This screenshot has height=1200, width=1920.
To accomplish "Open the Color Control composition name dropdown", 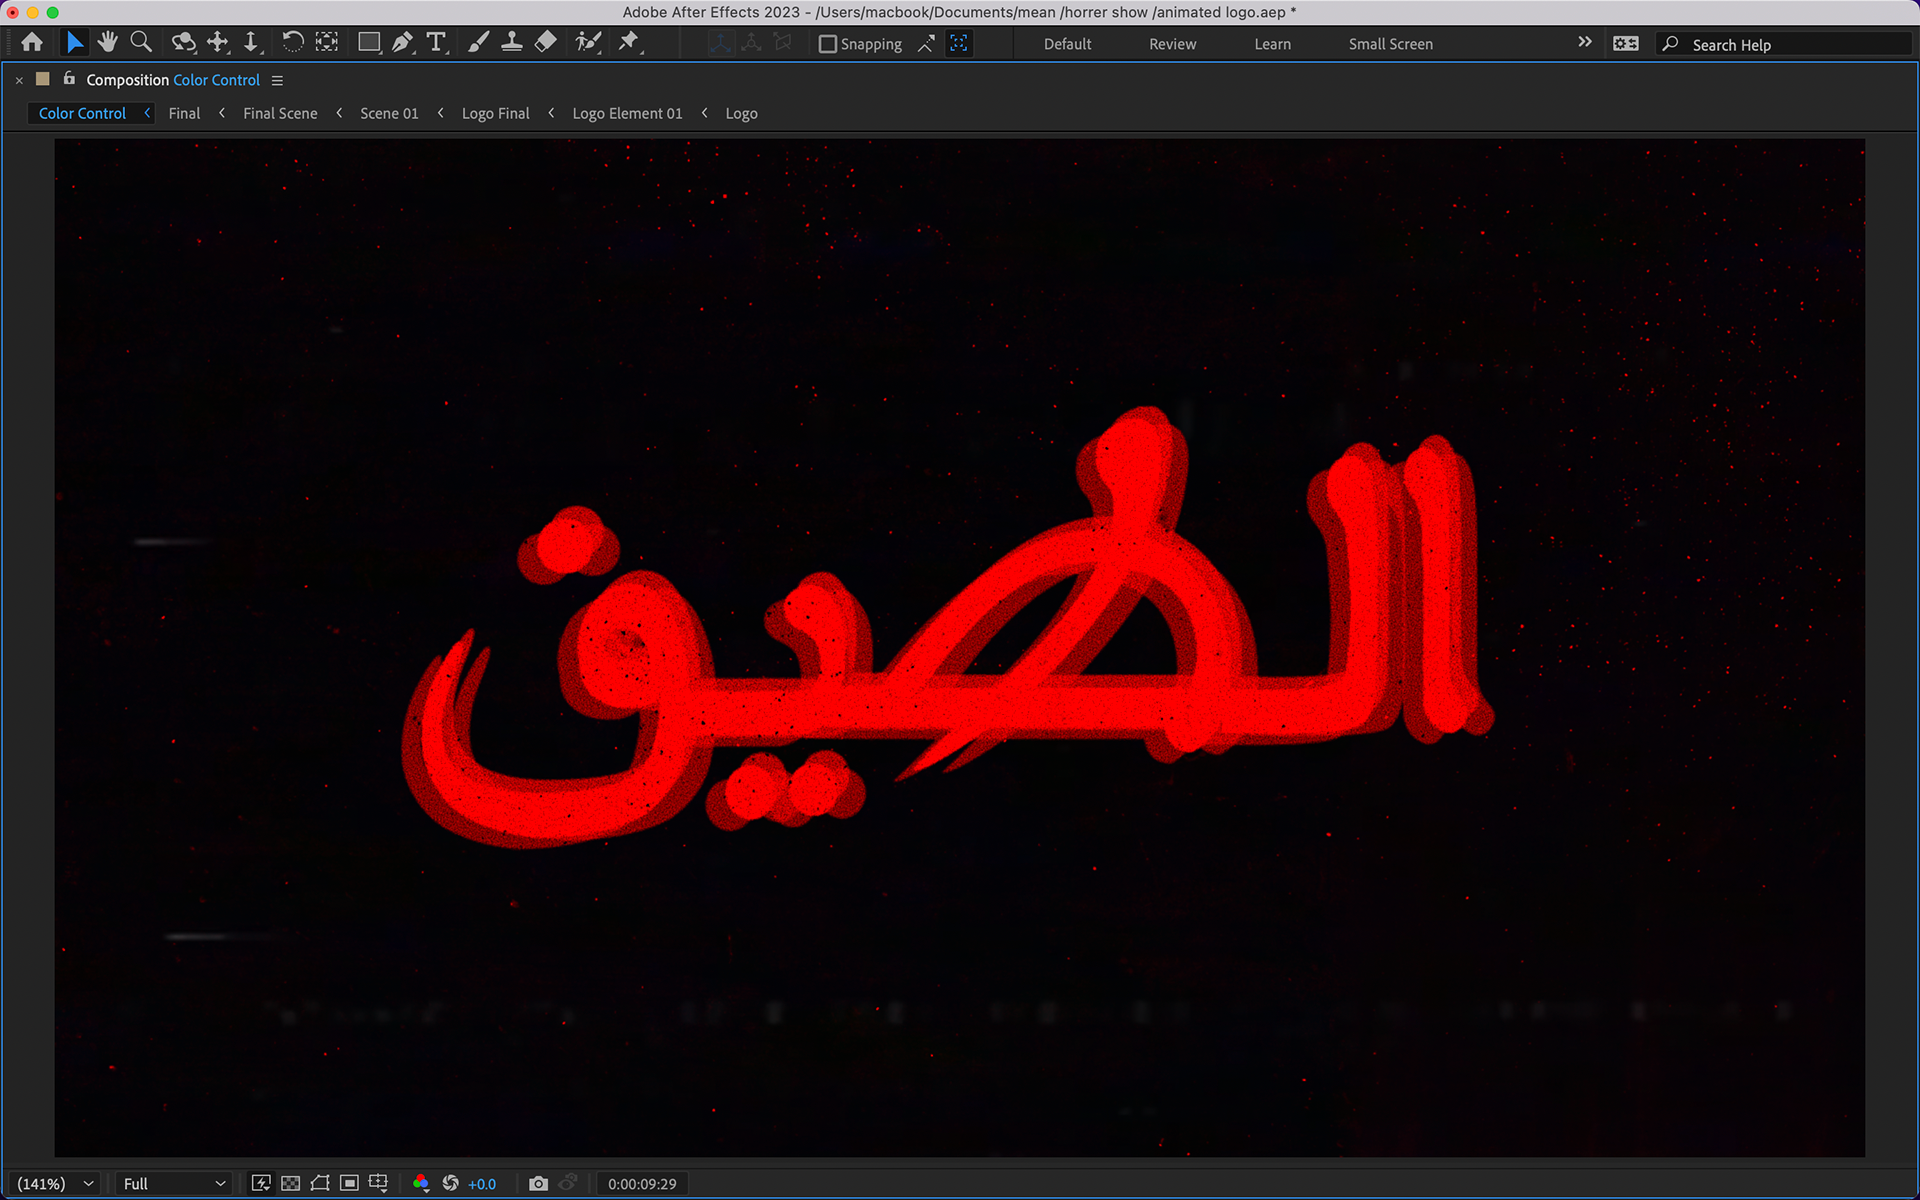I will (x=216, y=80).
